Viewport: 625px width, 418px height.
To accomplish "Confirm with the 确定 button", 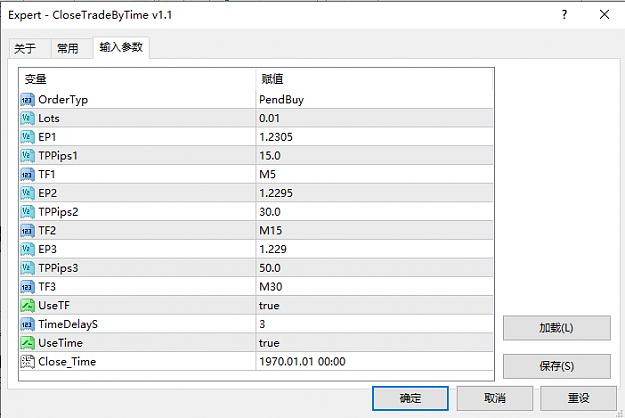I will pyautogui.click(x=410, y=398).
